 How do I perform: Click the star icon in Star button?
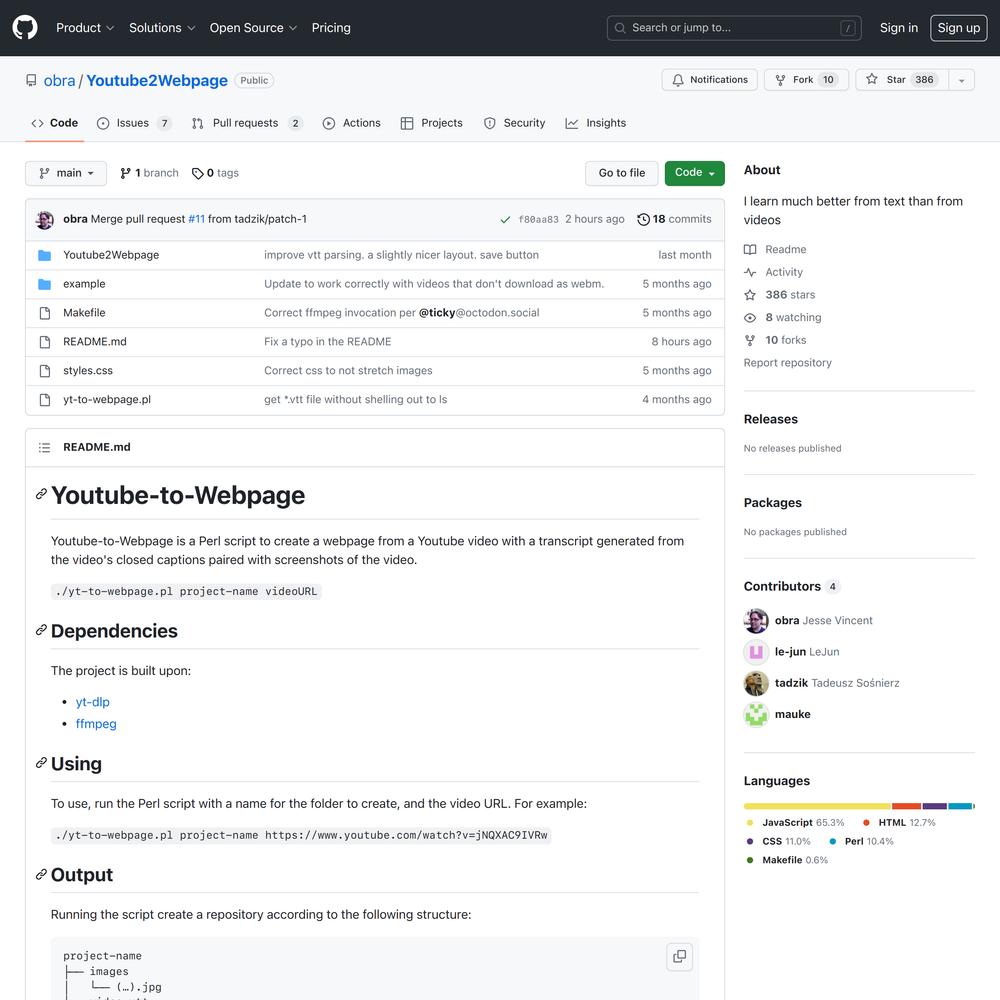[x=871, y=79]
